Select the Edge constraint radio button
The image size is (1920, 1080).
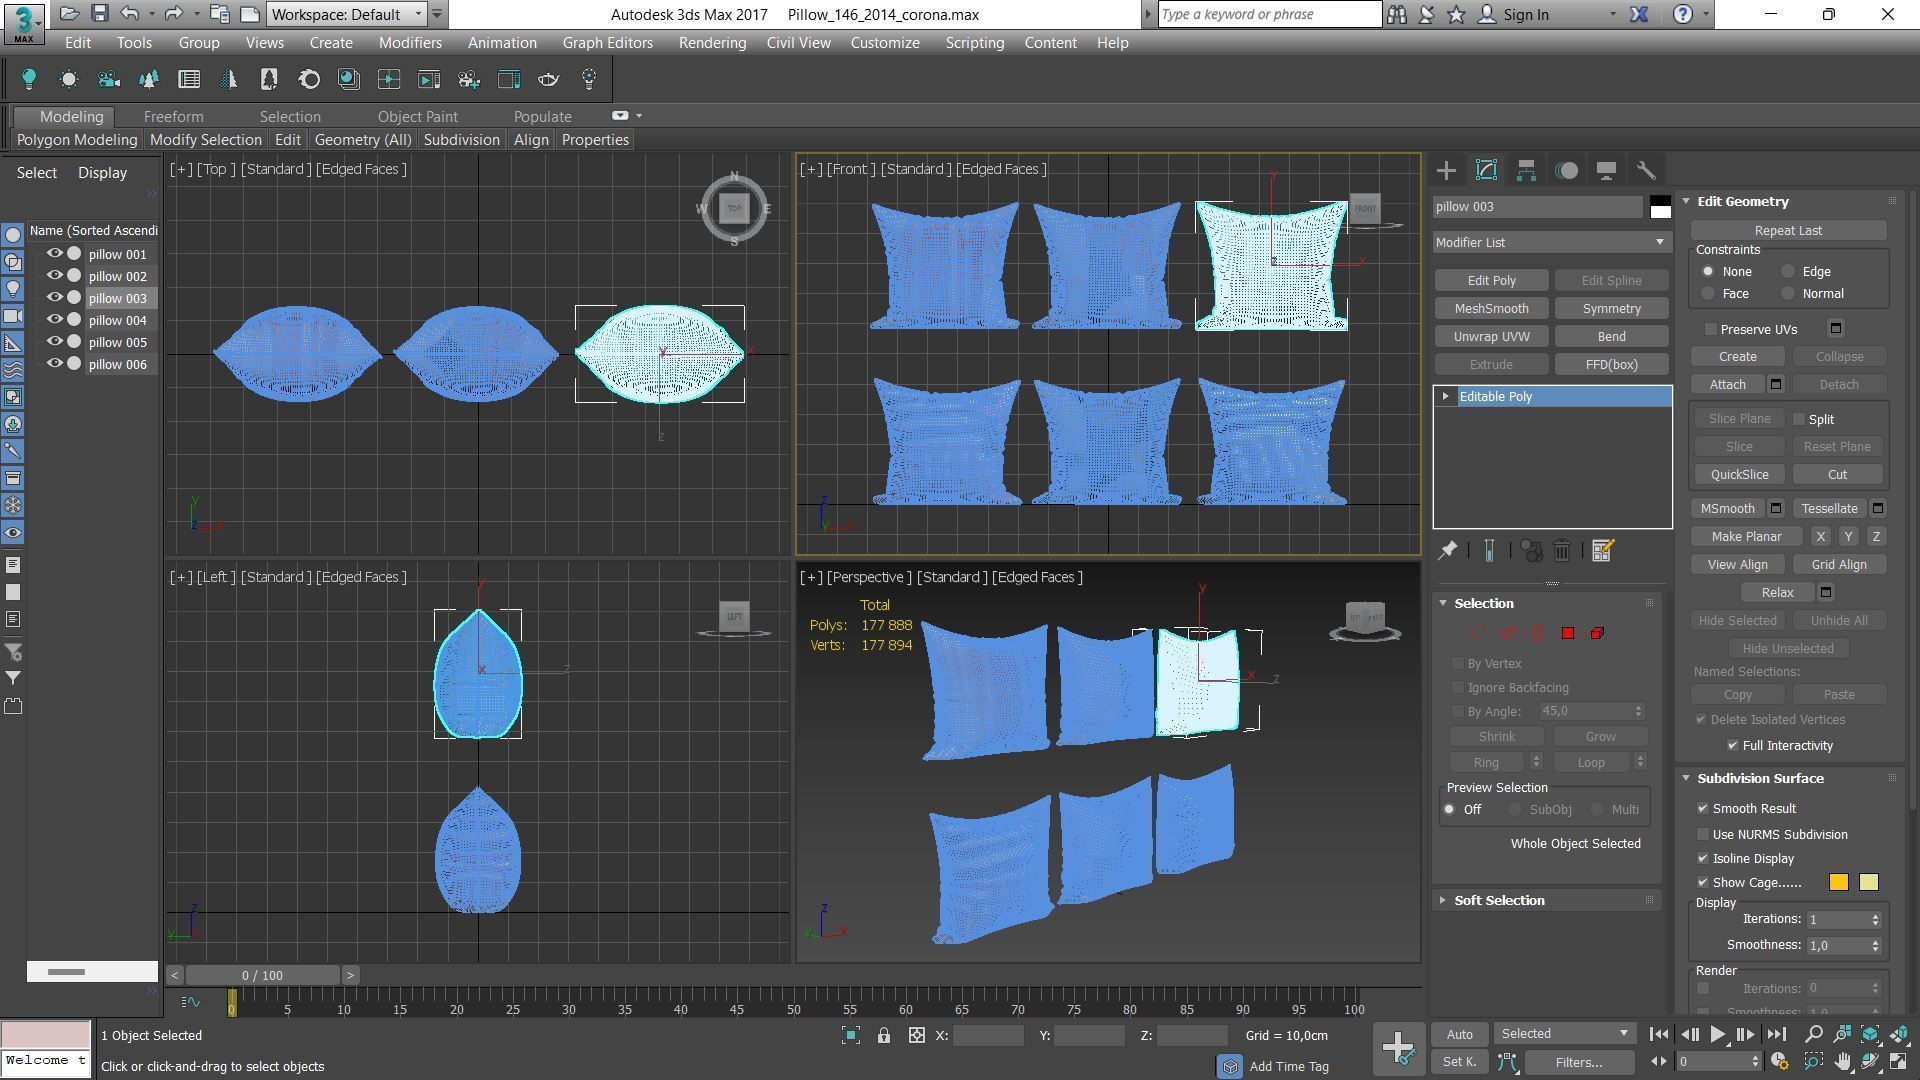click(x=1788, y=272)
